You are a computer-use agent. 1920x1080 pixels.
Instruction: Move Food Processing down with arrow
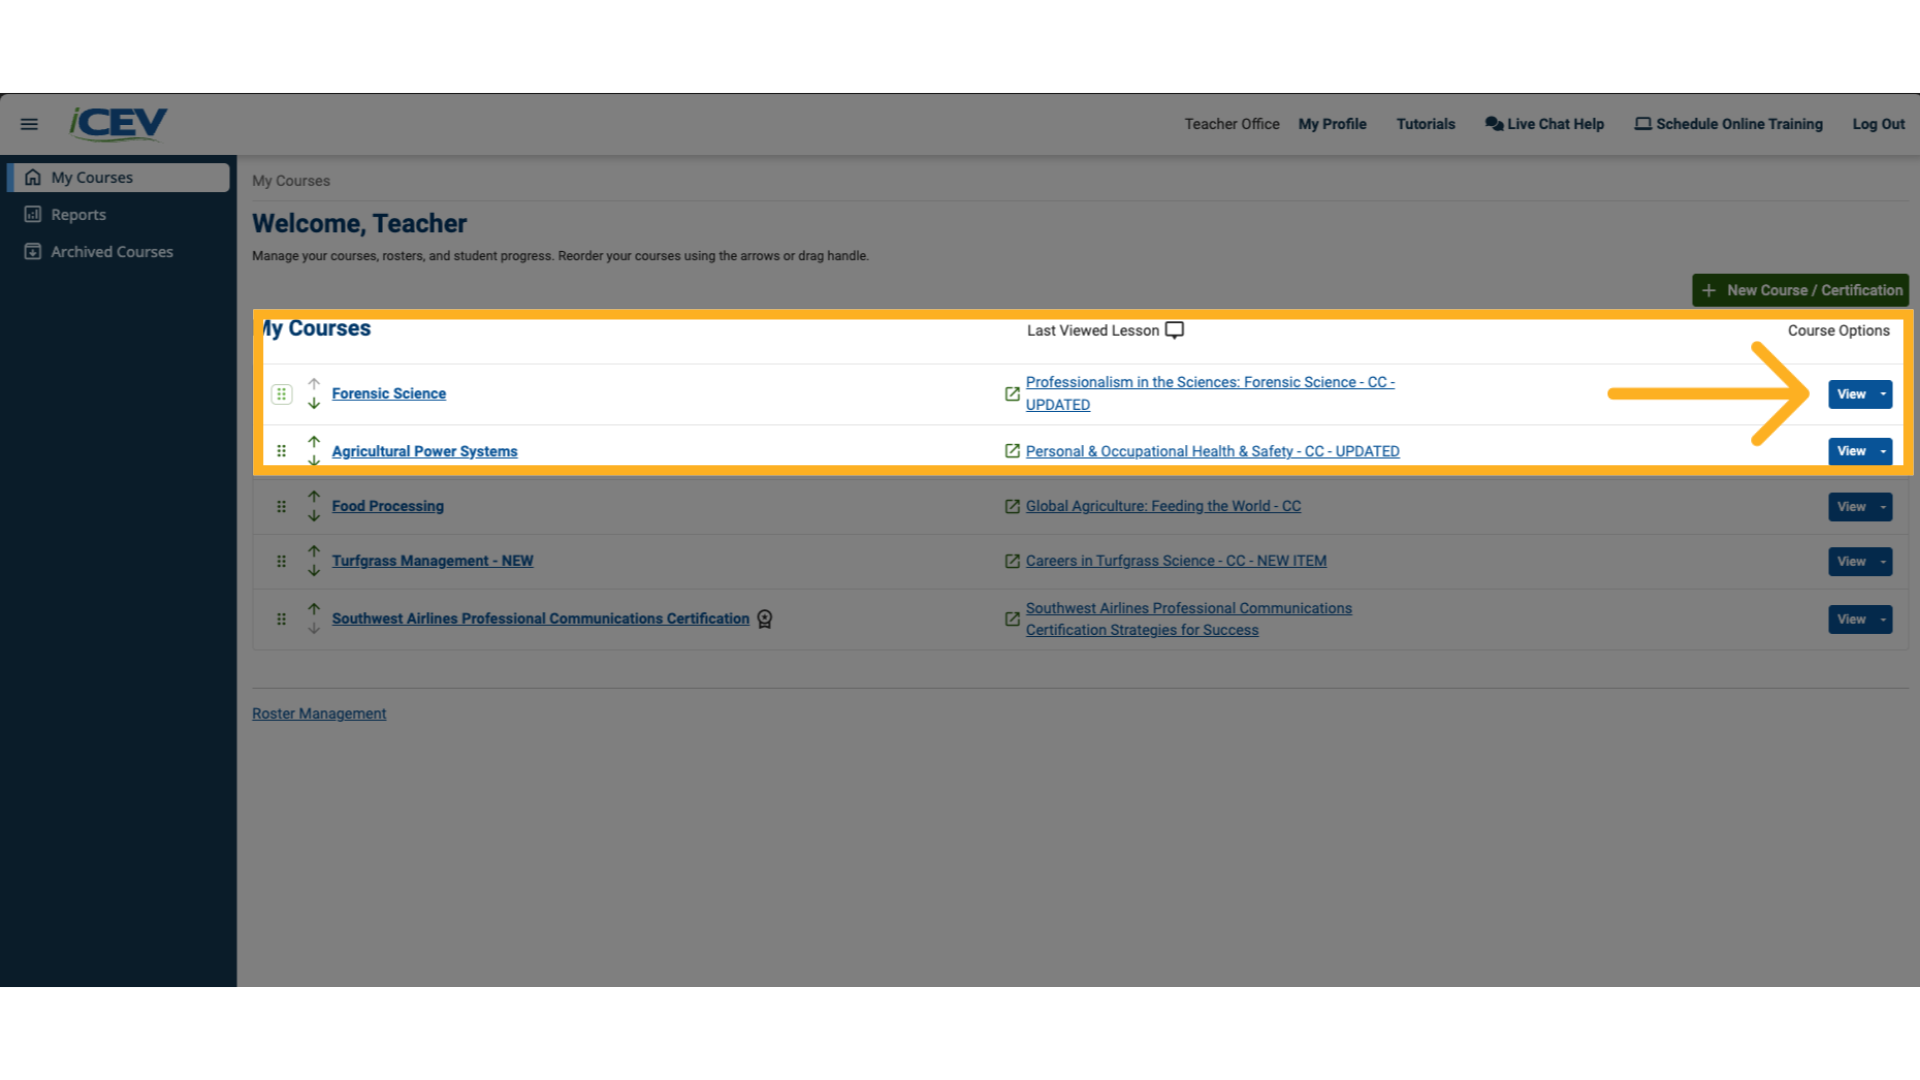[314, 516]
